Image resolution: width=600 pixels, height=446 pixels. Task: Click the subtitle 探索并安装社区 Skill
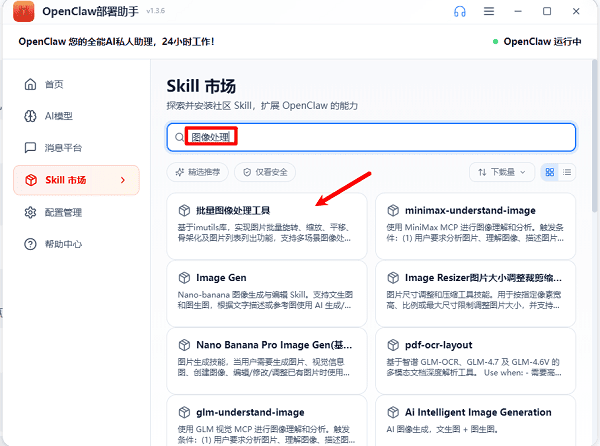(x=262, y=106)
